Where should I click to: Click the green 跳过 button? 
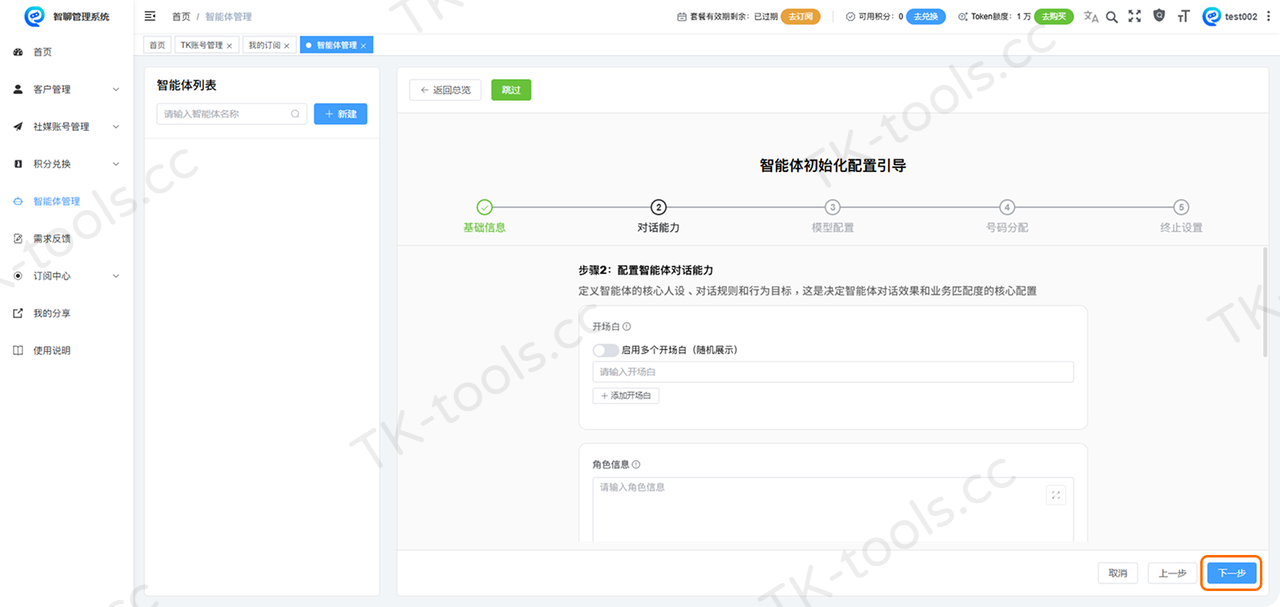pos(511,90)
